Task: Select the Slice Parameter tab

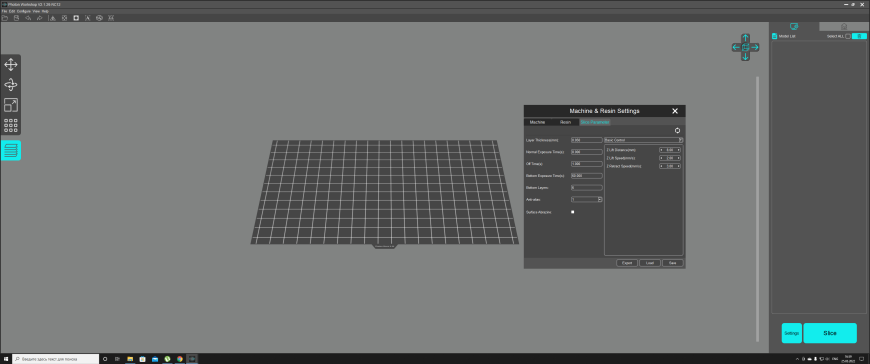Action: (x=594, y=122)
